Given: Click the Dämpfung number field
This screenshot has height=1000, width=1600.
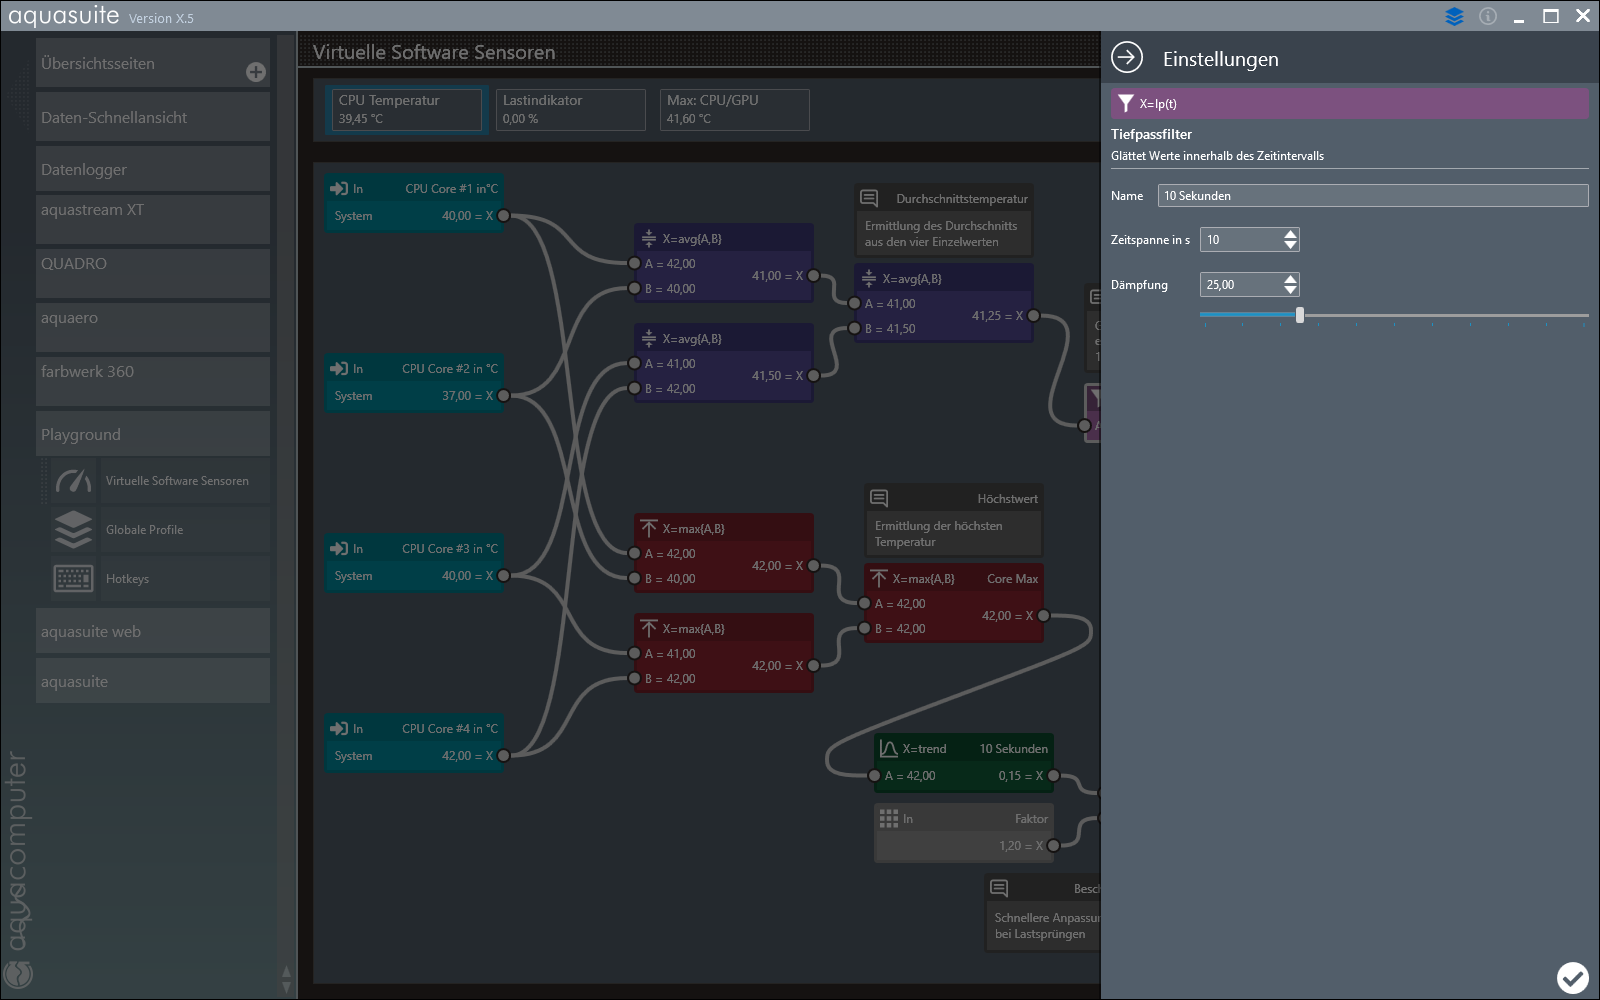Looking at the screenshot, I should click(x=1241, y=285).
